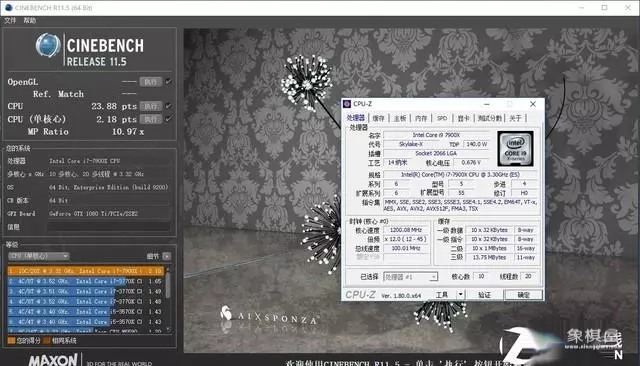Minimize the Cinebench window
The image size is (640, 366).
(x=581, y=7)
